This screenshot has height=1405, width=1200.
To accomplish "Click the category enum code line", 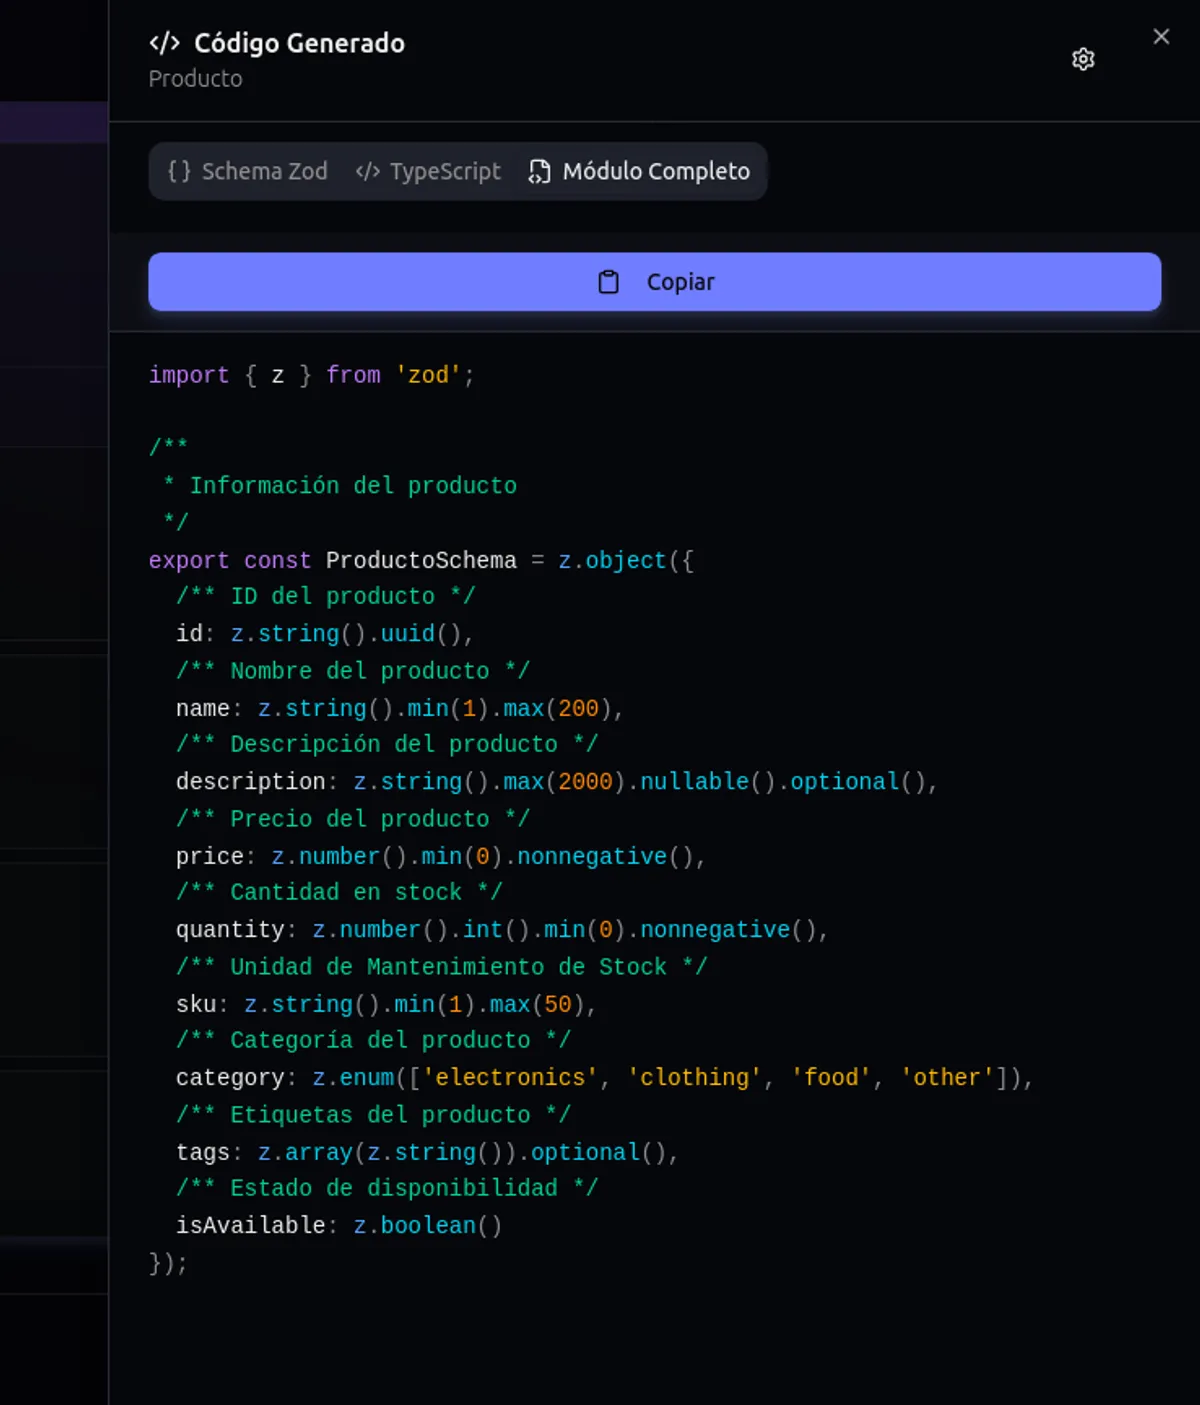I will [x=603, y=1078].
